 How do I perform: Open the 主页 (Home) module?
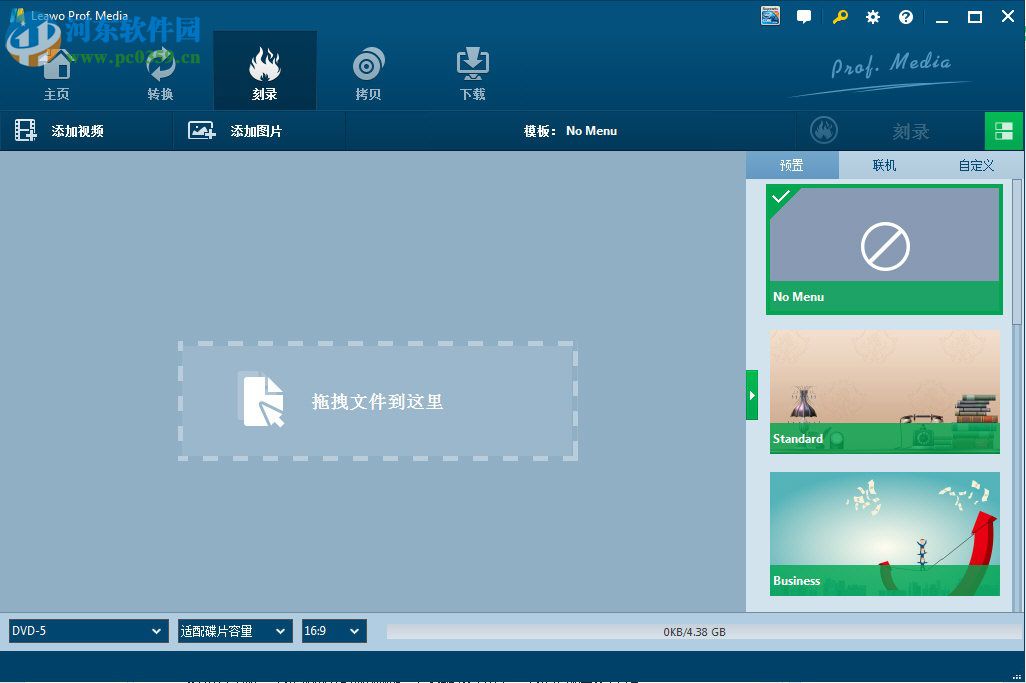(57, 70)
